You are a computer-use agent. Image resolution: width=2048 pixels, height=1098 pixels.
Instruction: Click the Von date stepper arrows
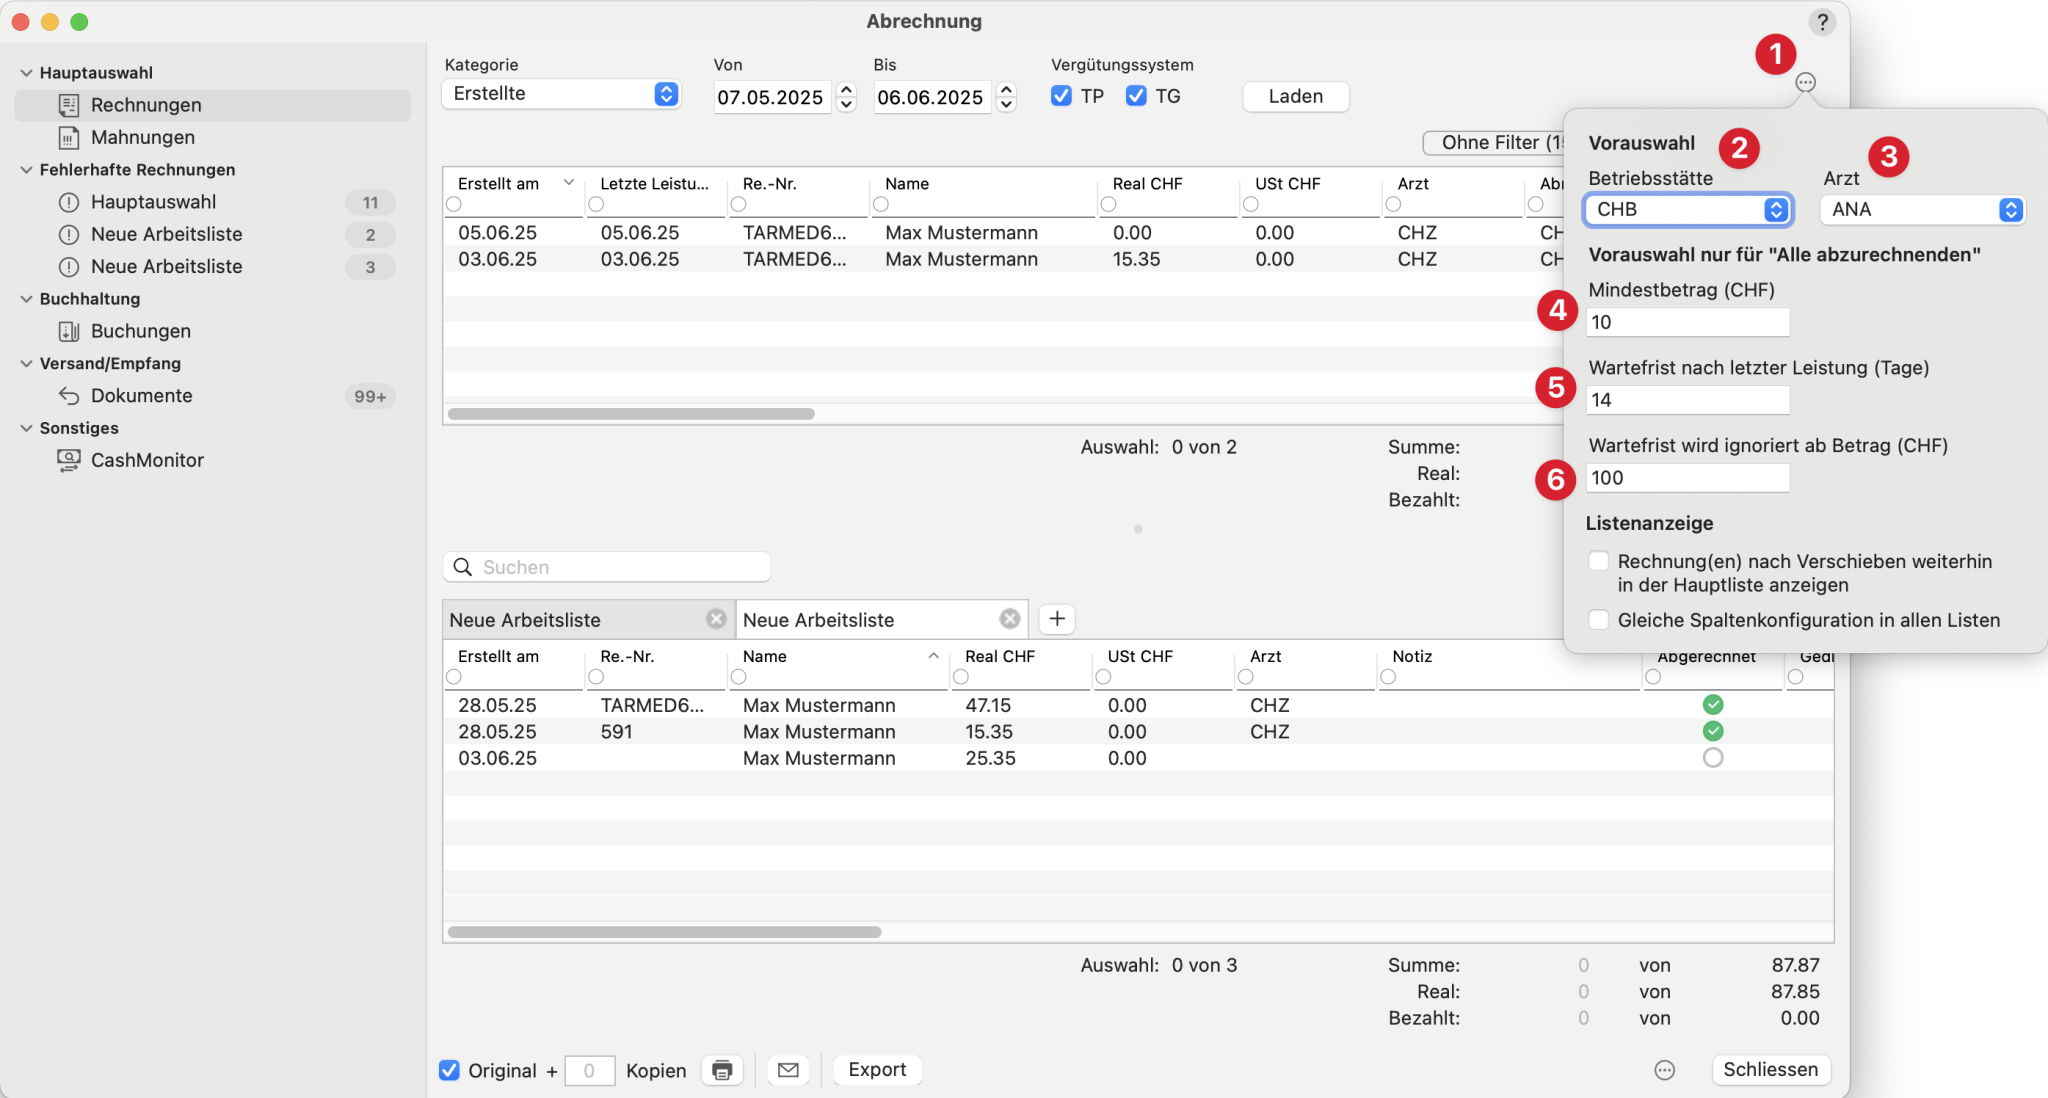[846, 97]
